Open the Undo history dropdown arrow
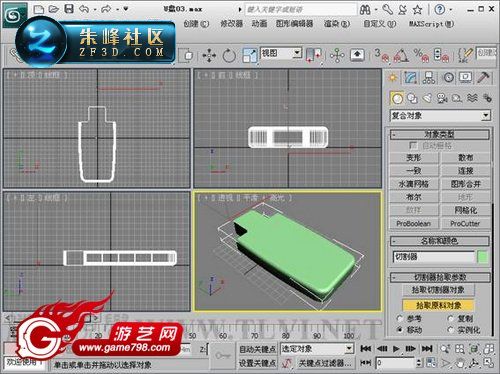Image resolution: width=500 pixels, height=374 pixels. 94,10
